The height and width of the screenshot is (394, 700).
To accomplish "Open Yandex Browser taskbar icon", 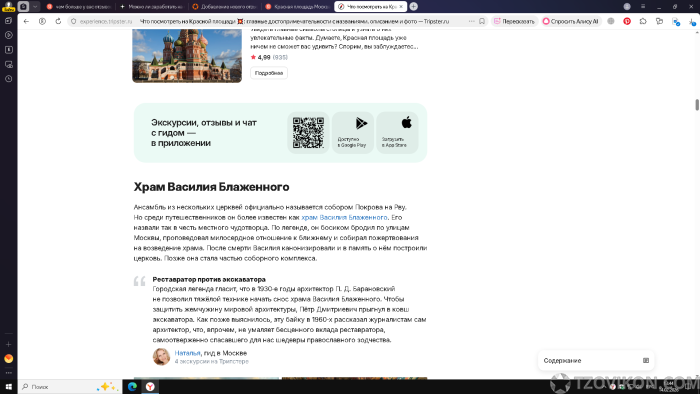I will click(150, 386).
